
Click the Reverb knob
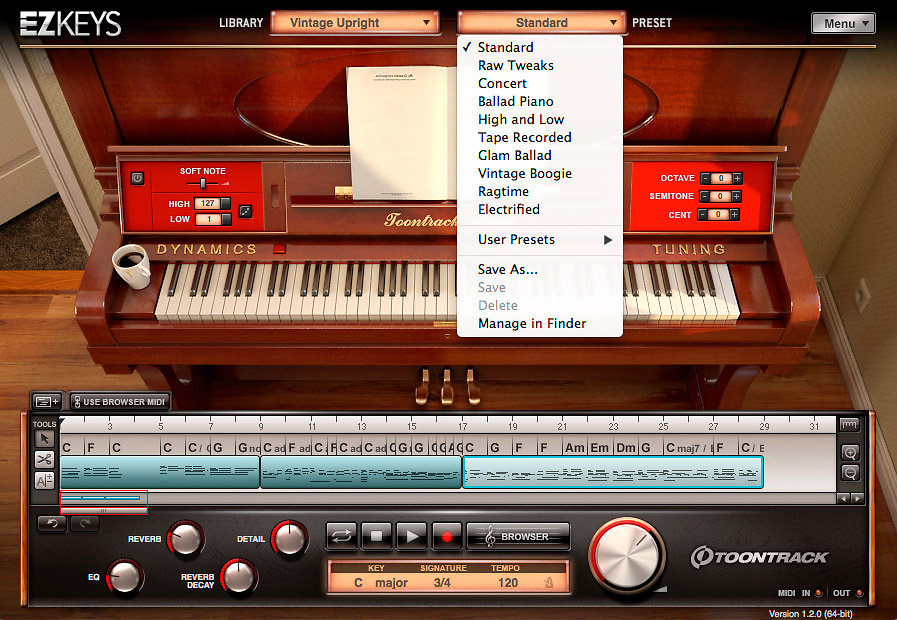185,539
